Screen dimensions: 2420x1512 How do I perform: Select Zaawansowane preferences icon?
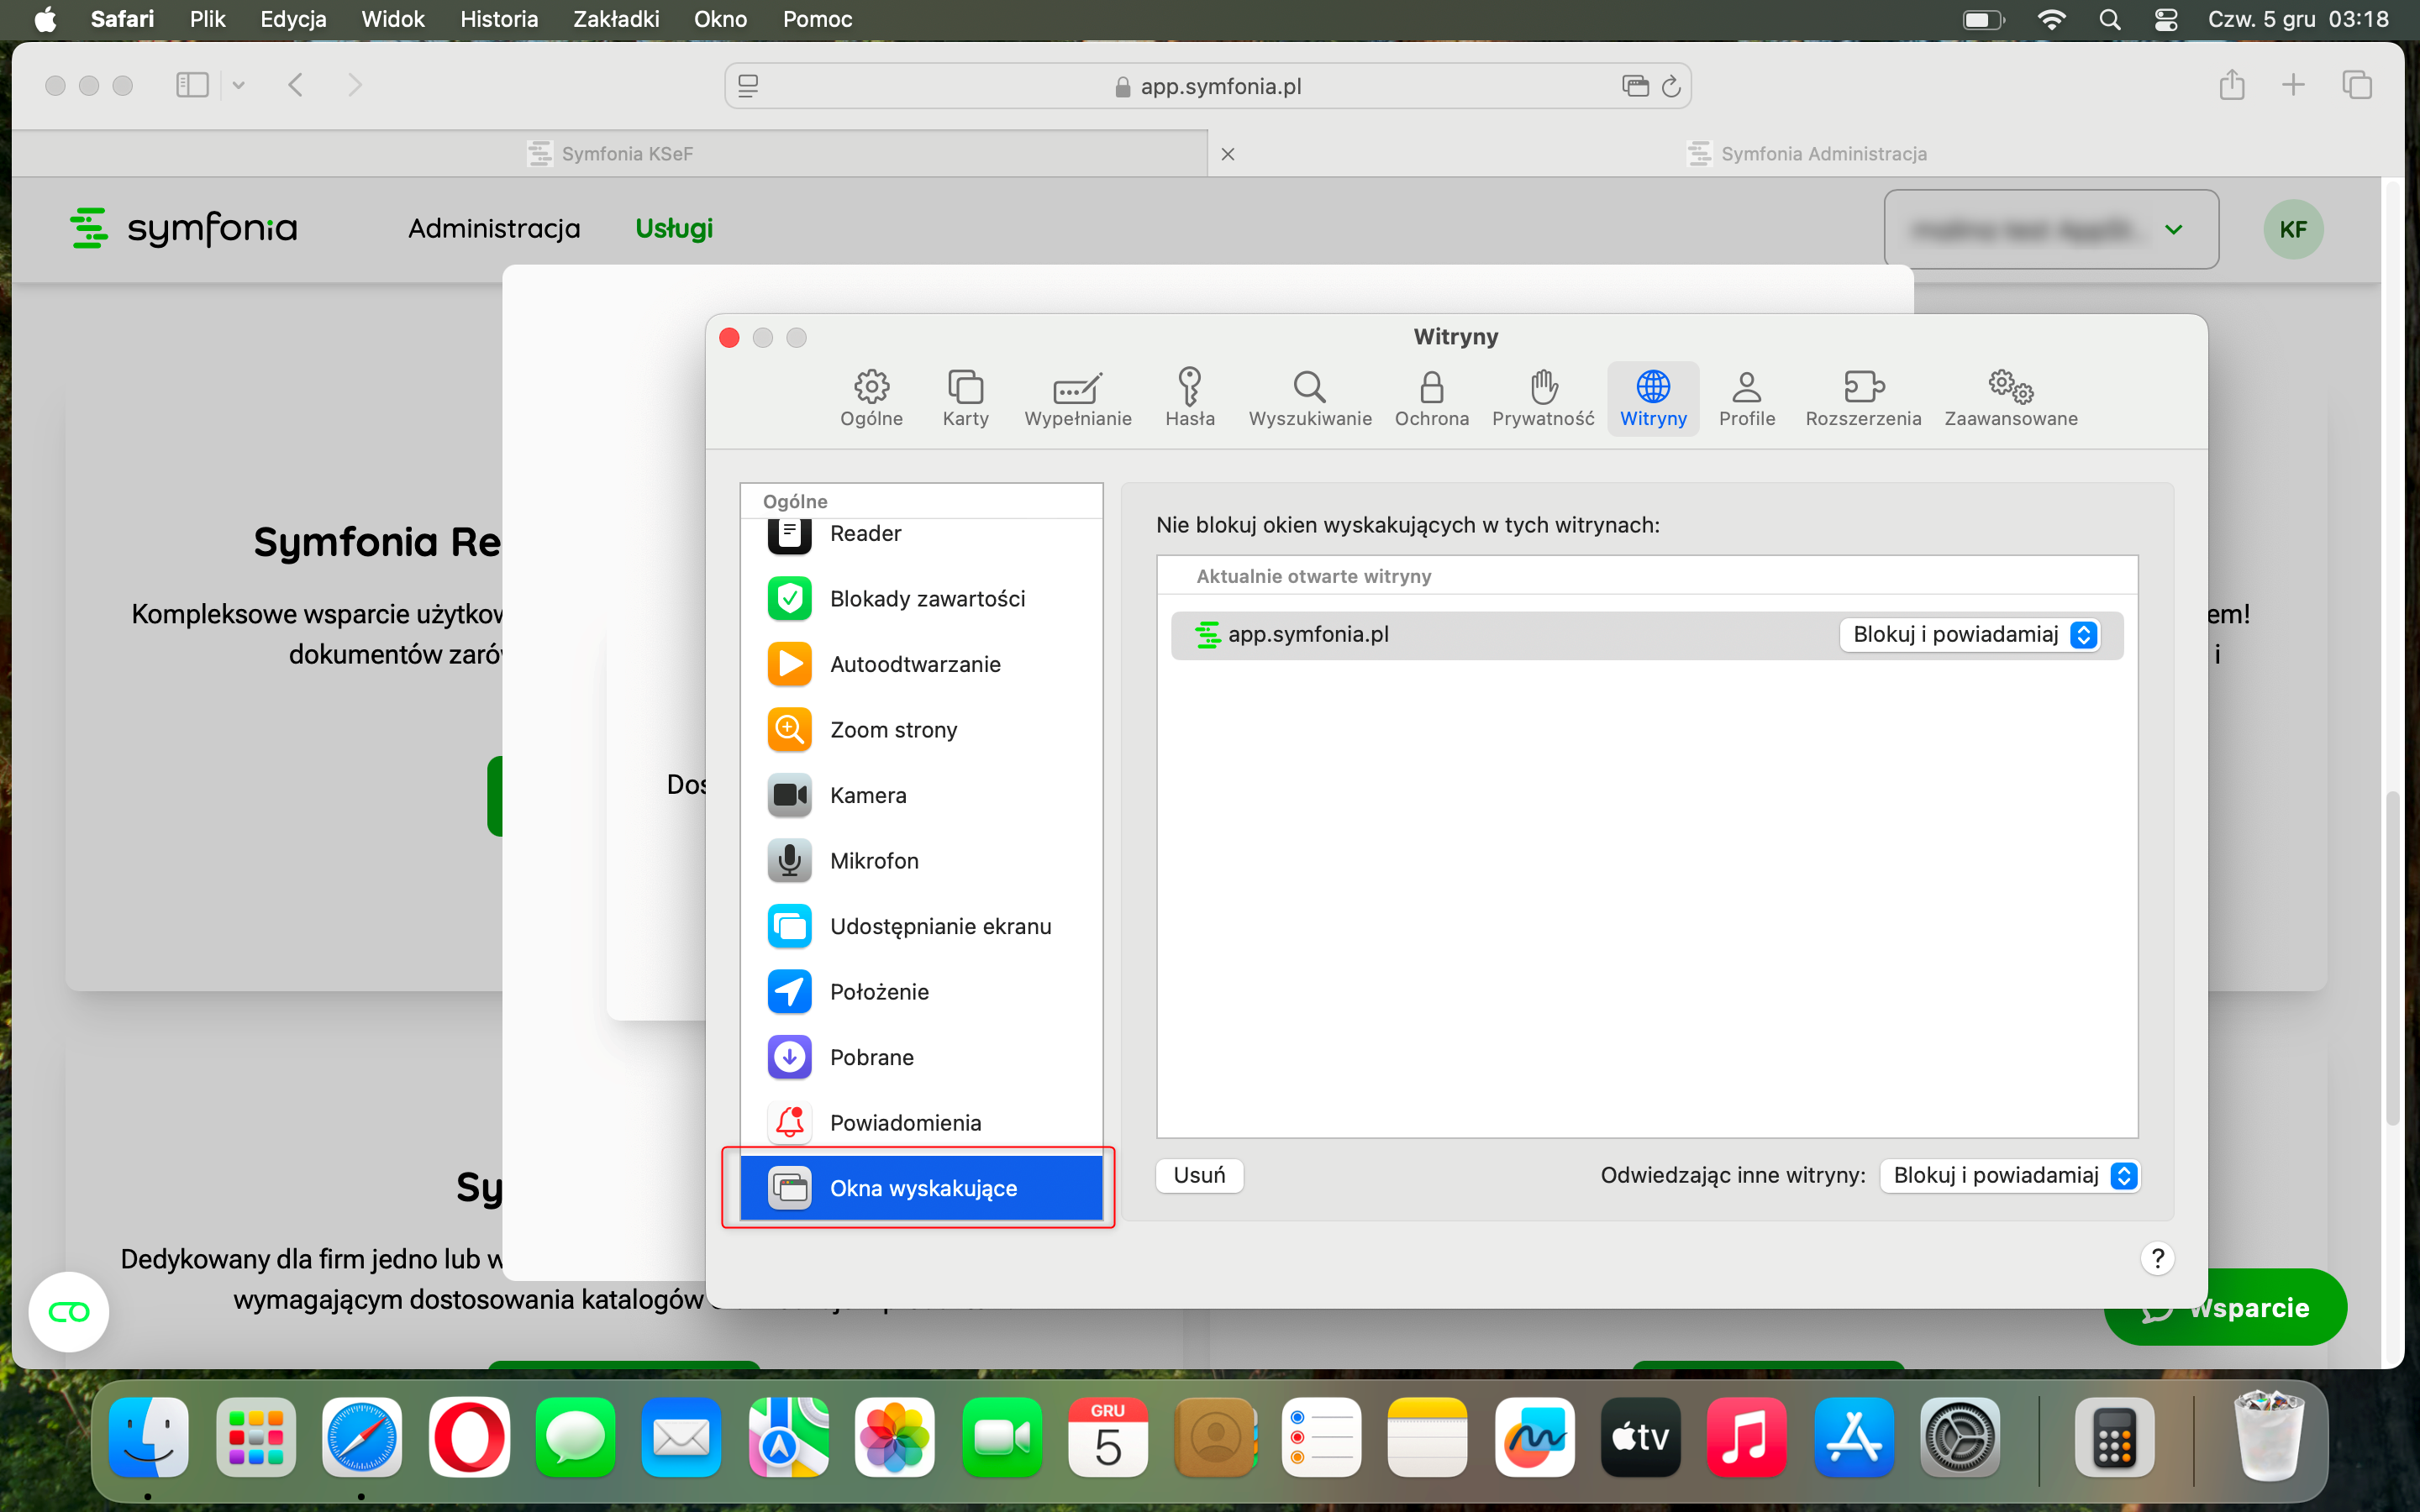click(2010, 397)
